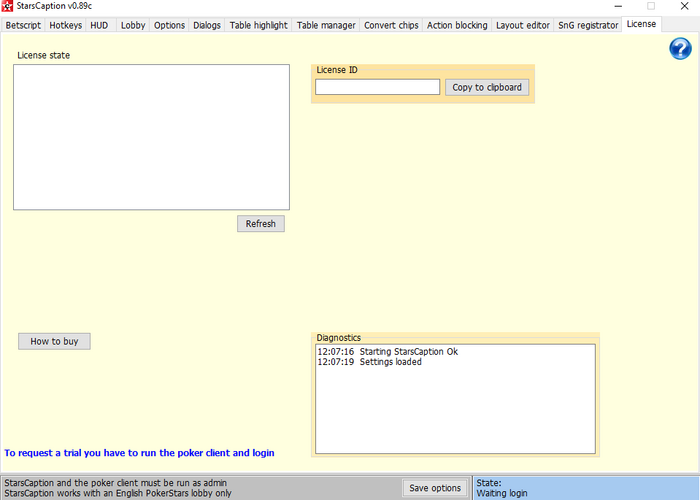Click the blue trial request message text
The height and width of the screenshot is (500, 700).
click(x=139, y=453)
